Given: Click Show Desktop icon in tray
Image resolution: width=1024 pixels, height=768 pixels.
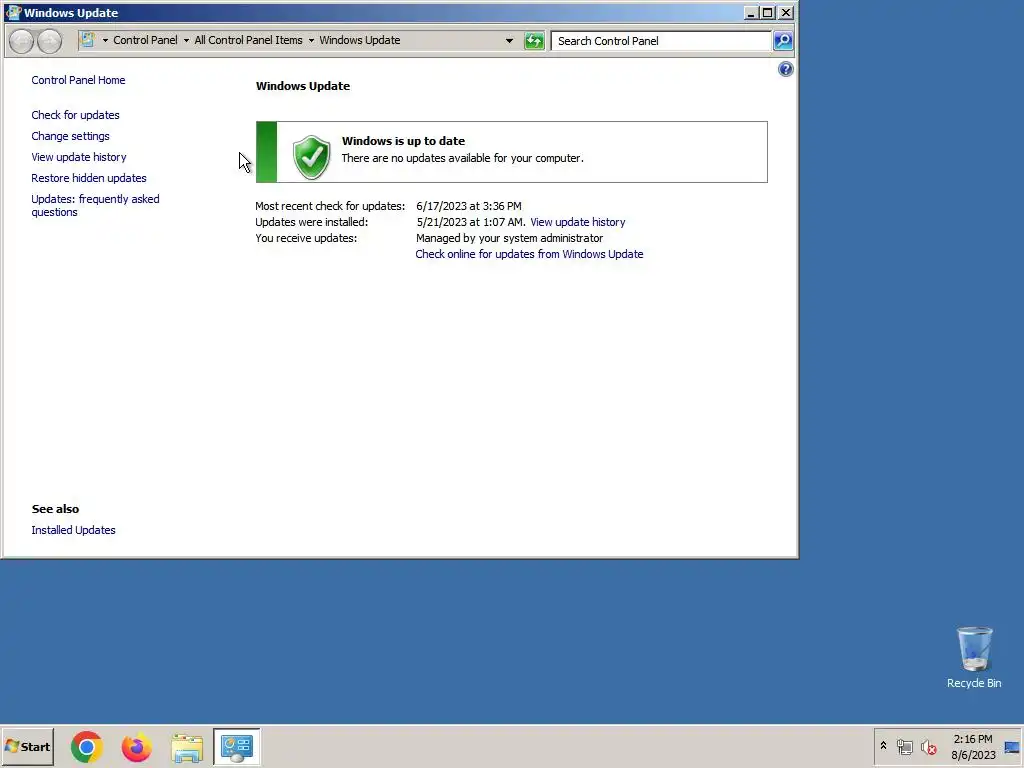Looking at the screenshot, I should (x=1012, y=747).
